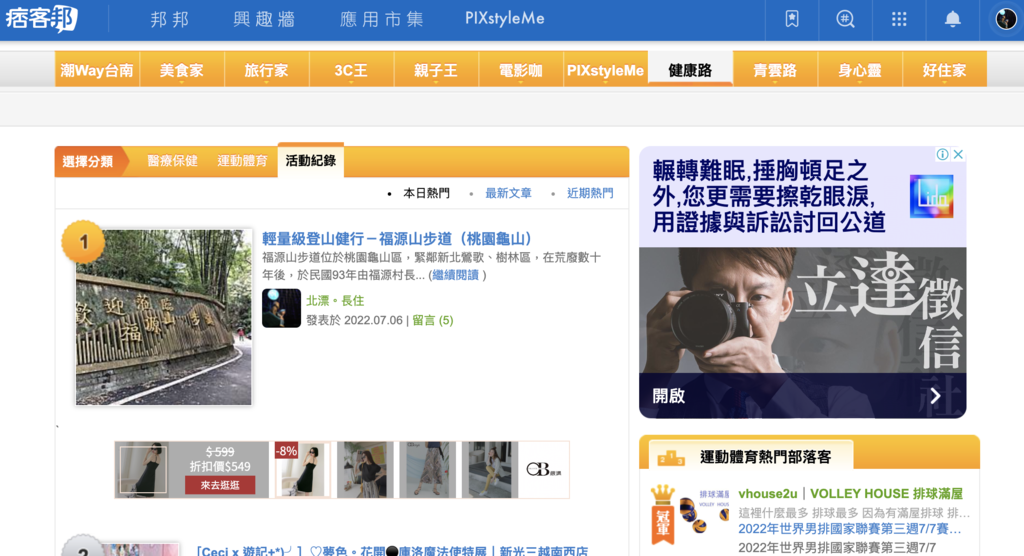Show 最新文章 articles
The width and height of the screenshot is (1024, 556).
508,193
